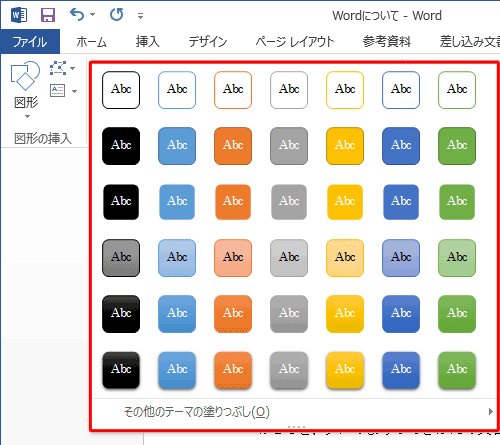Open the undo history dropdown arrow
The image size is (500, 445).
[x=93, y=15]
